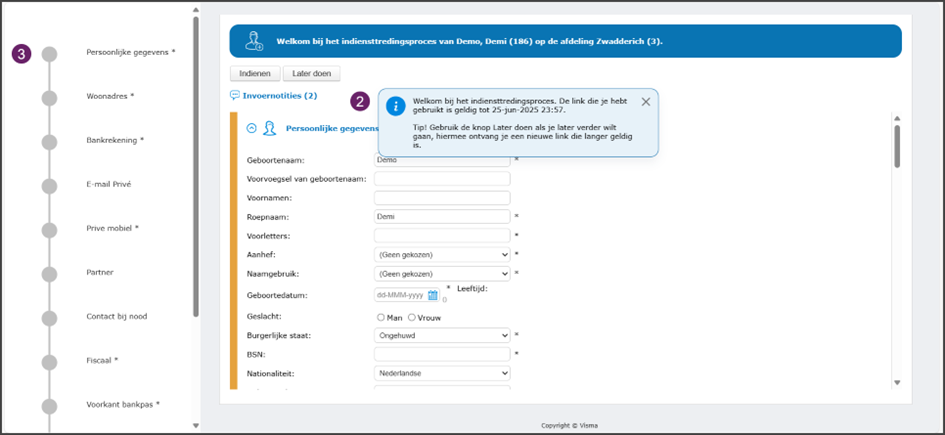Go to Fiscaal step

102,360
